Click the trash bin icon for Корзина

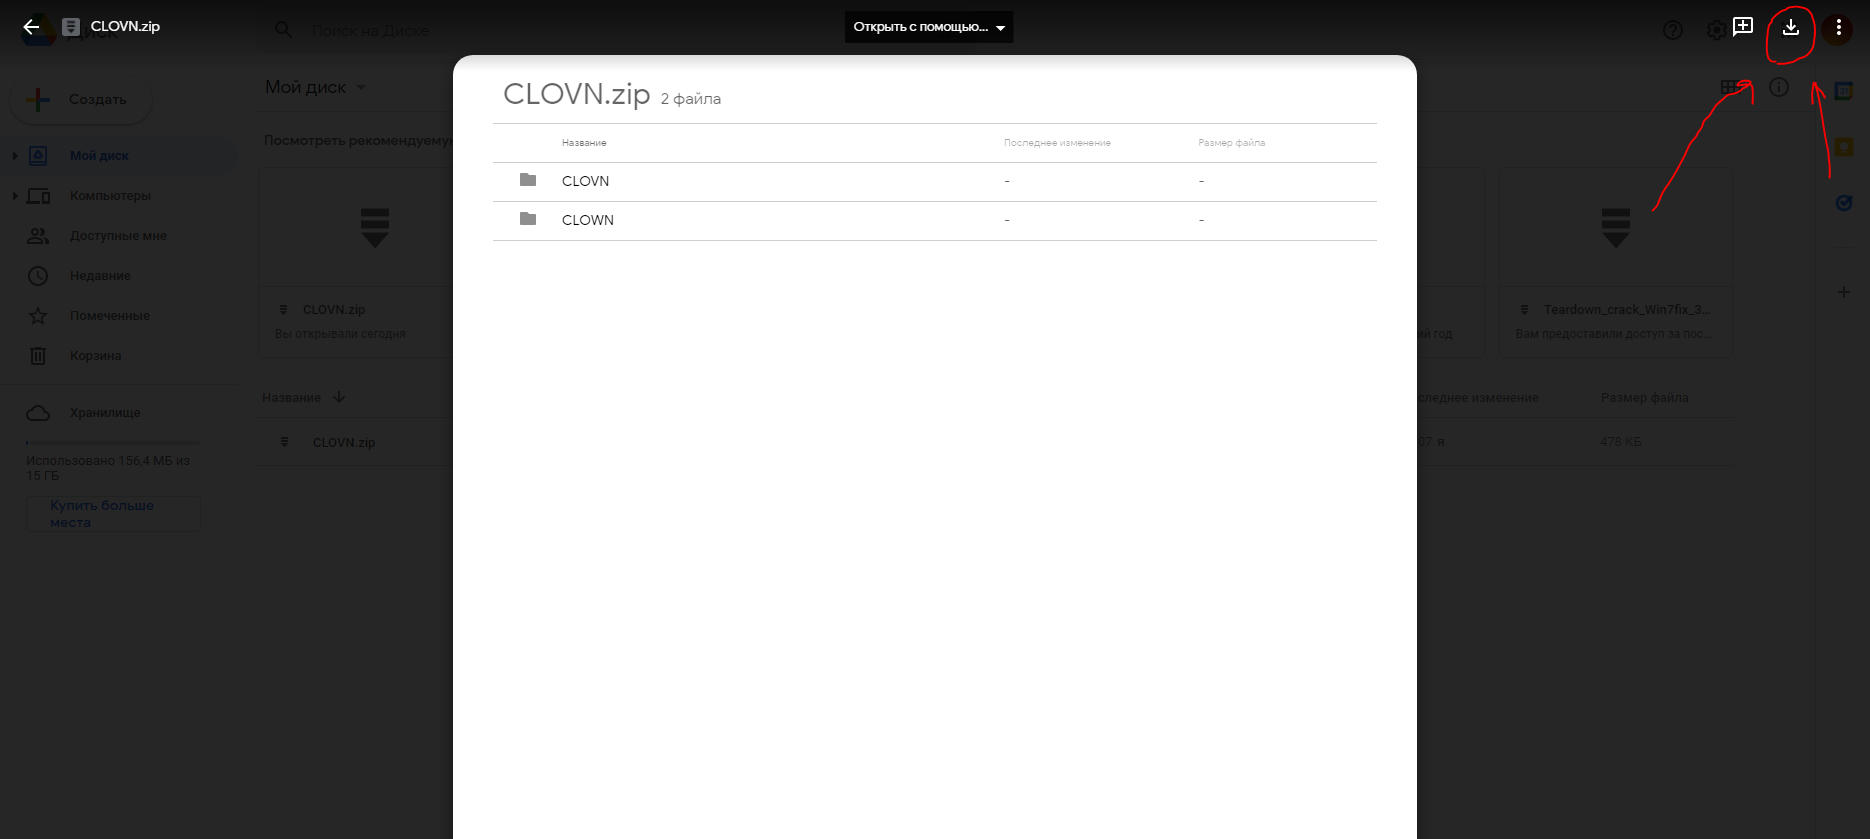pos(38,356)
